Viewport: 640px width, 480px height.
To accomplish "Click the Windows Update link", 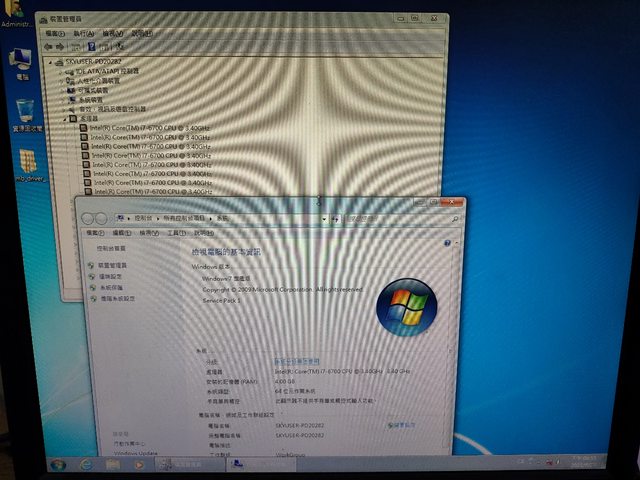I will (135, 453).
